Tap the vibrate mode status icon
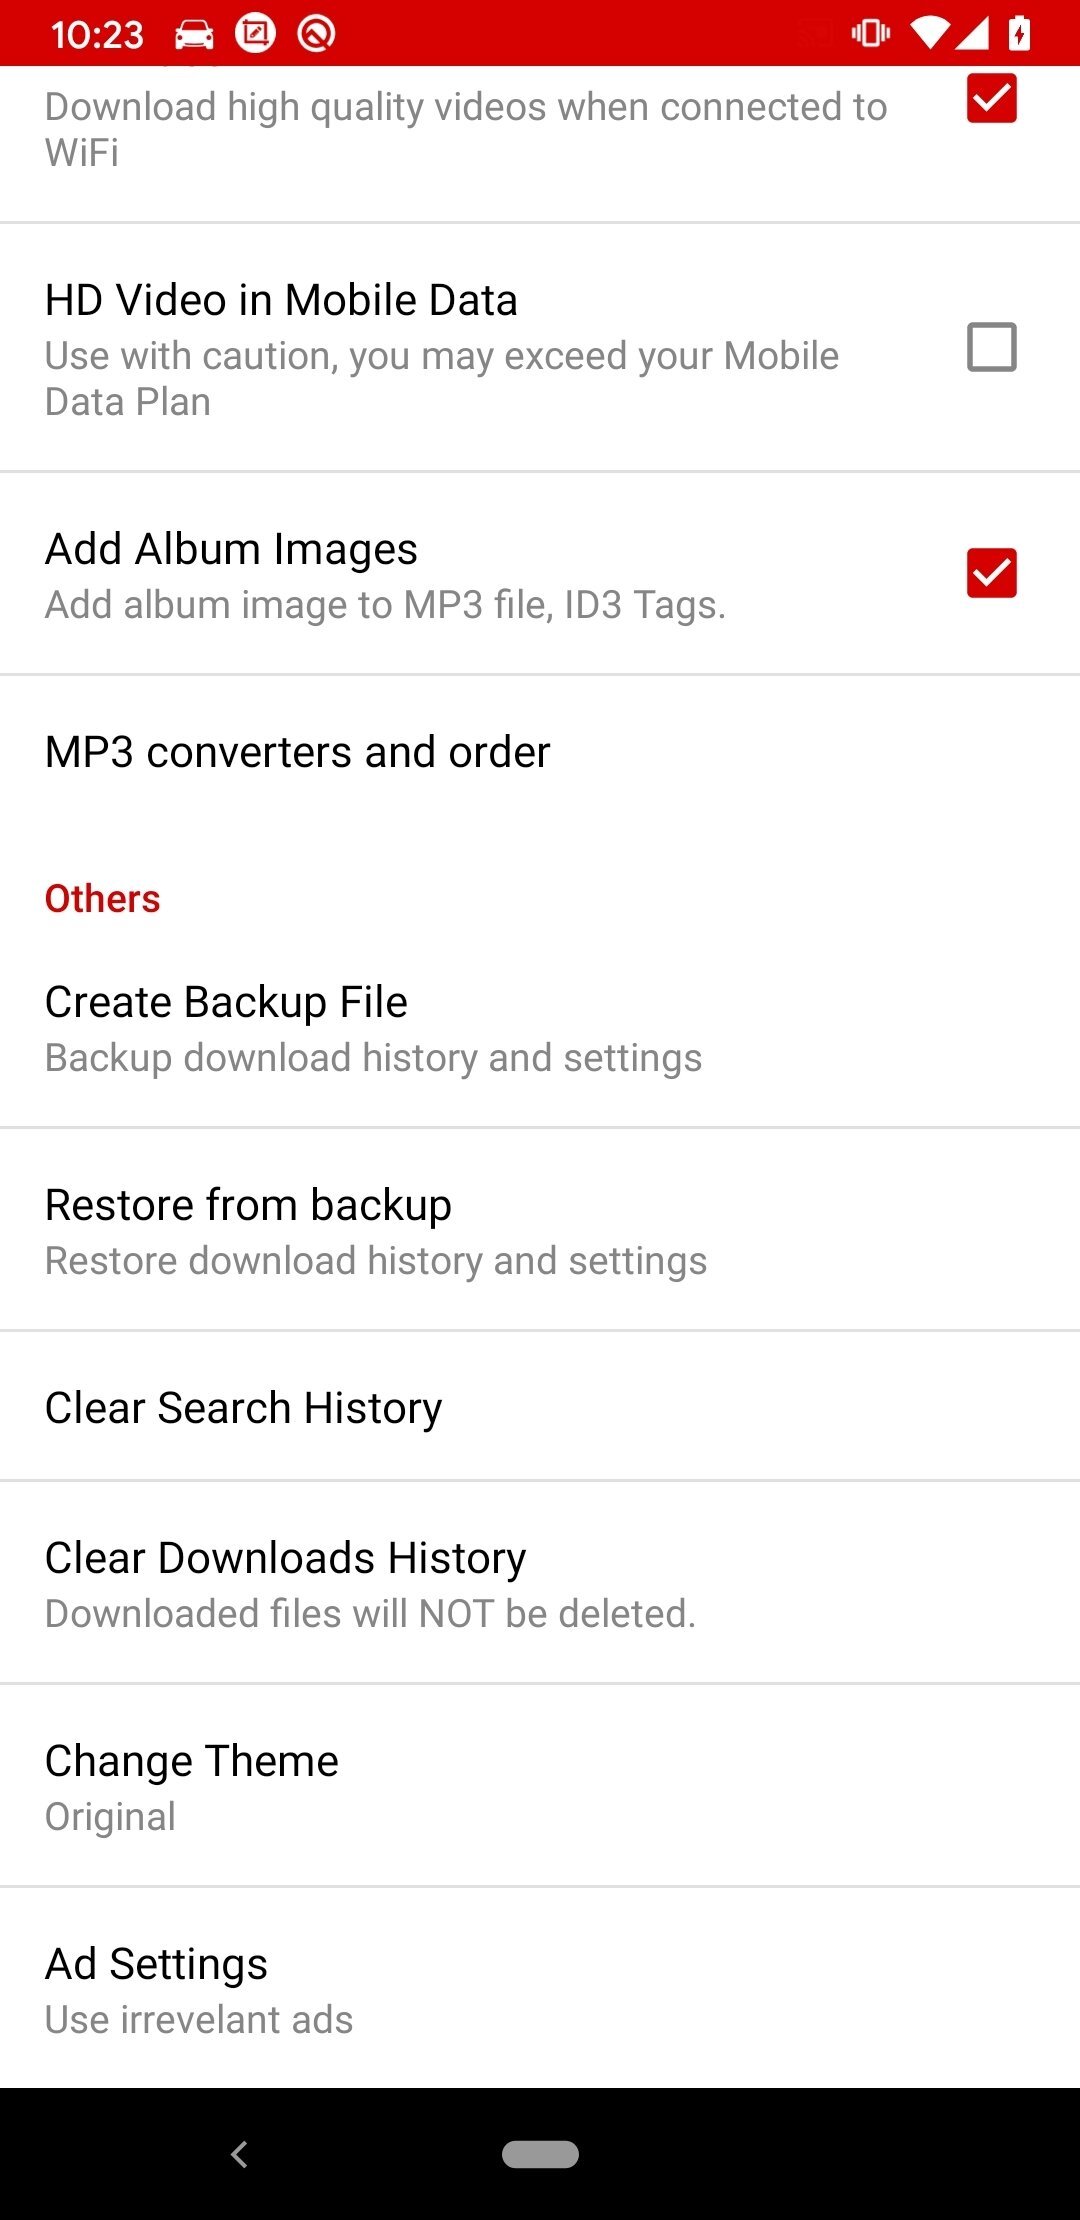This screenshot has height=2220, width=1080. tap(870, 34)
